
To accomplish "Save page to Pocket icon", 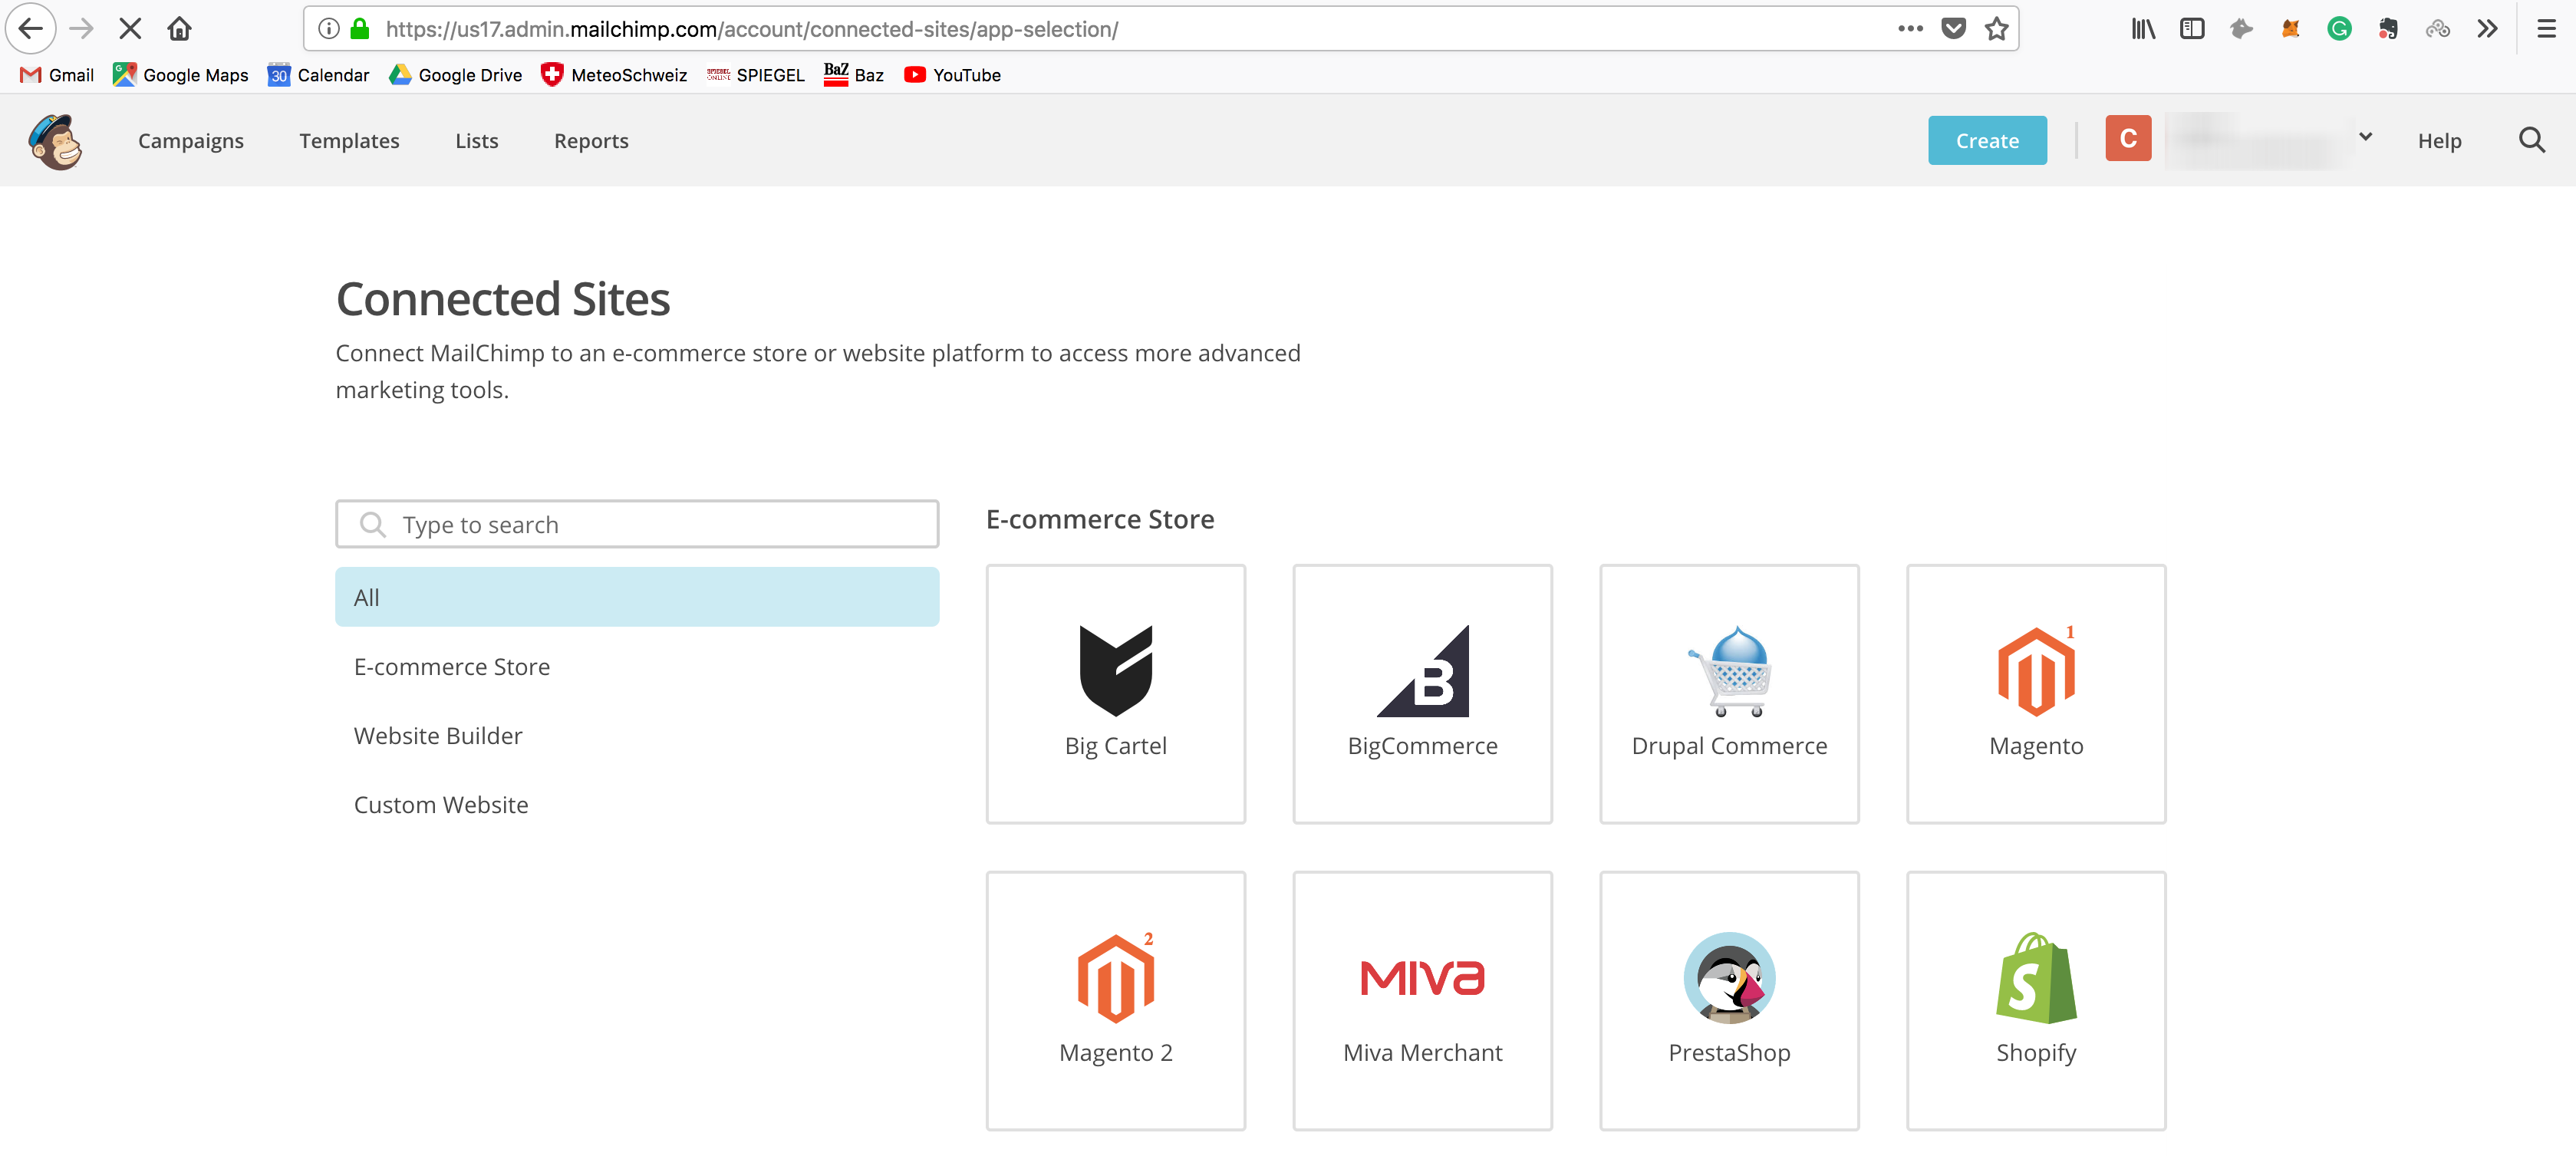I will [1953, 28].
